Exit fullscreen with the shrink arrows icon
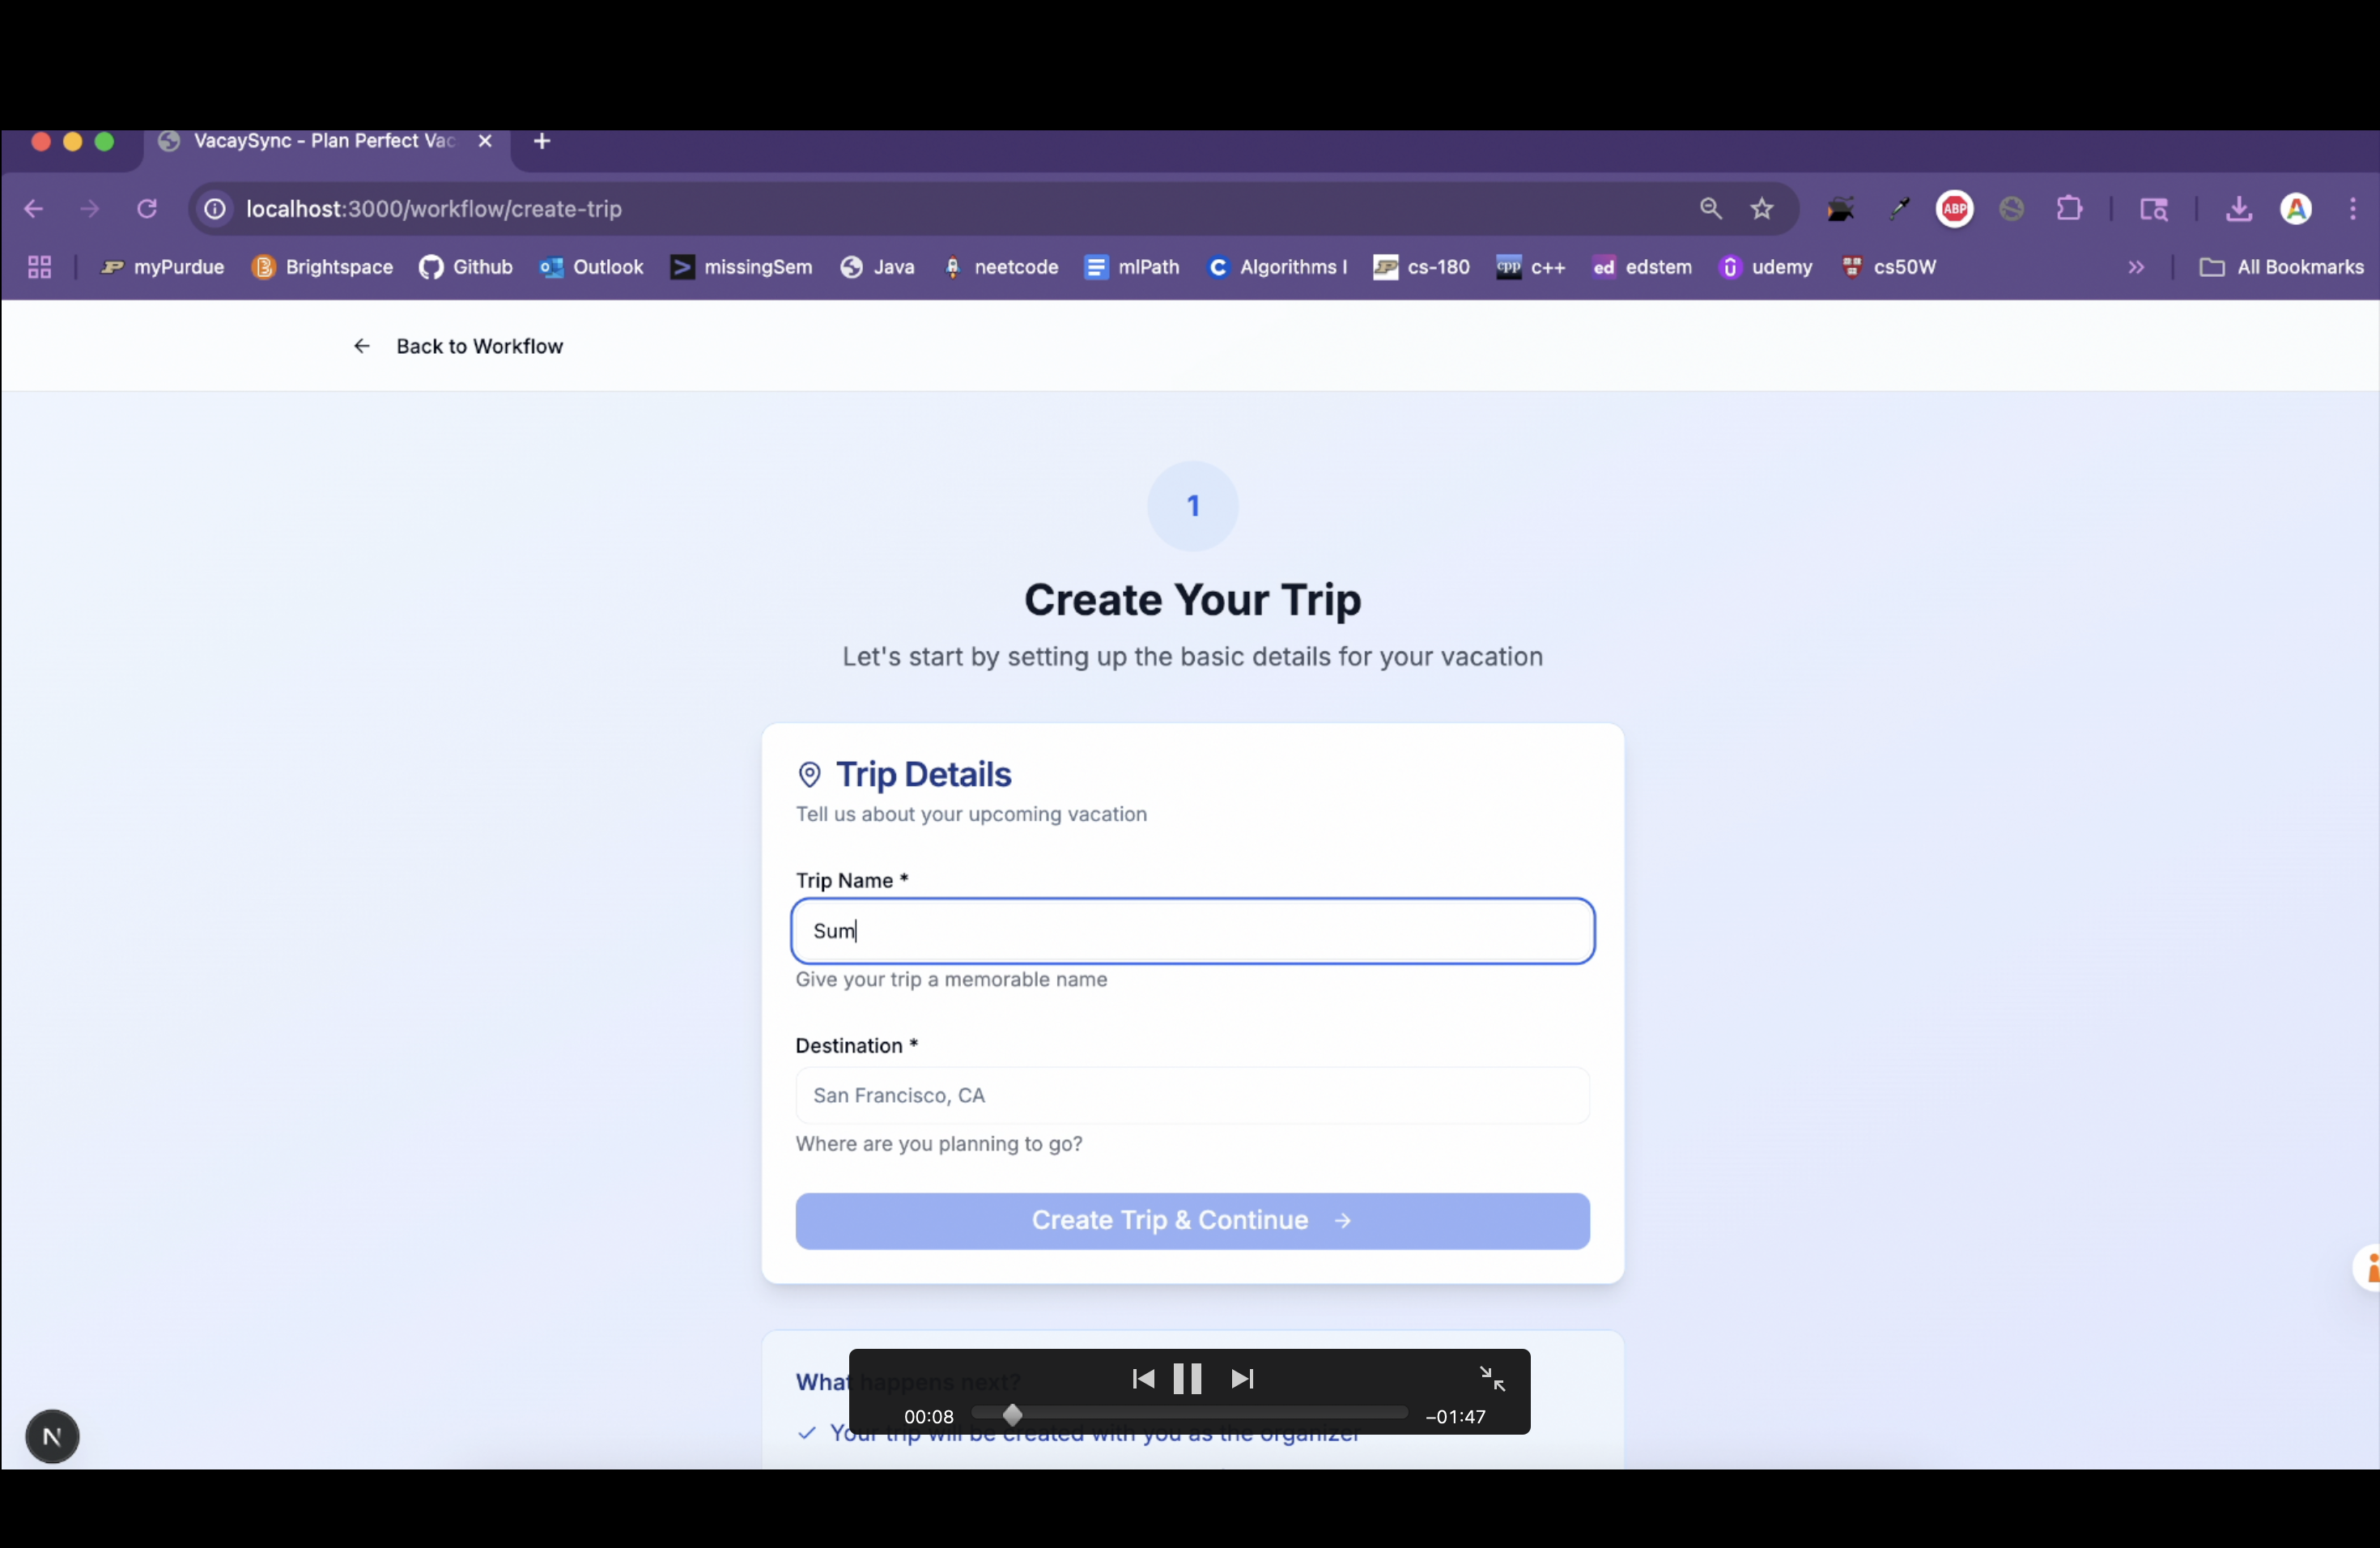The height and width of the screenshot is (1548, 2380). [x=1492, y=1379]
